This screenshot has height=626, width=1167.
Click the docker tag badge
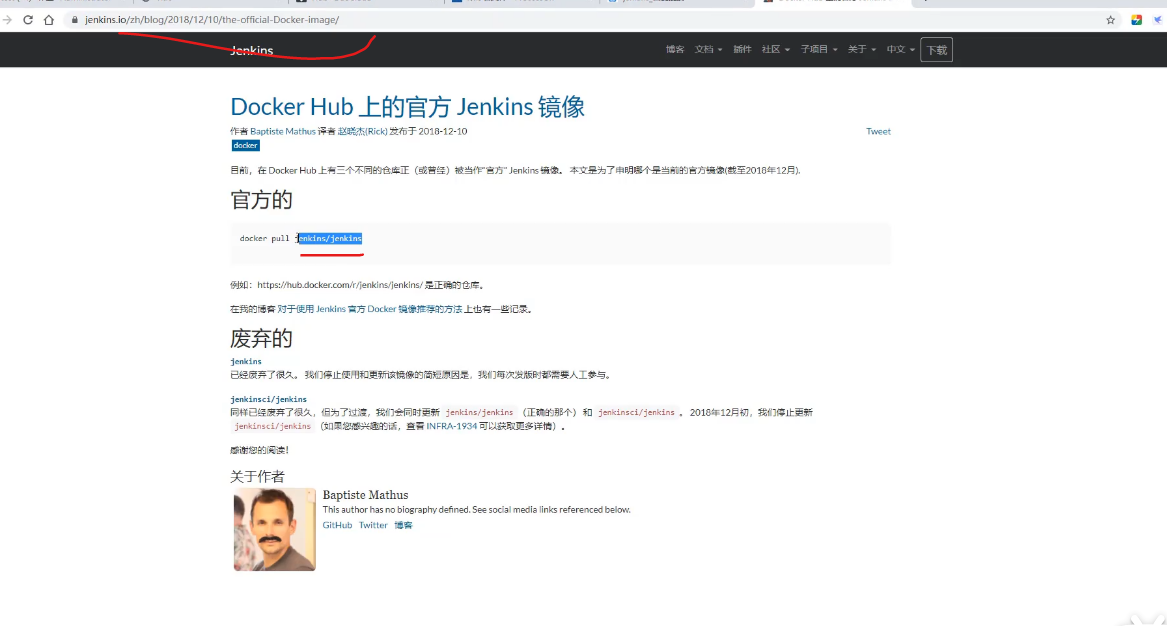tap(245, 146)
